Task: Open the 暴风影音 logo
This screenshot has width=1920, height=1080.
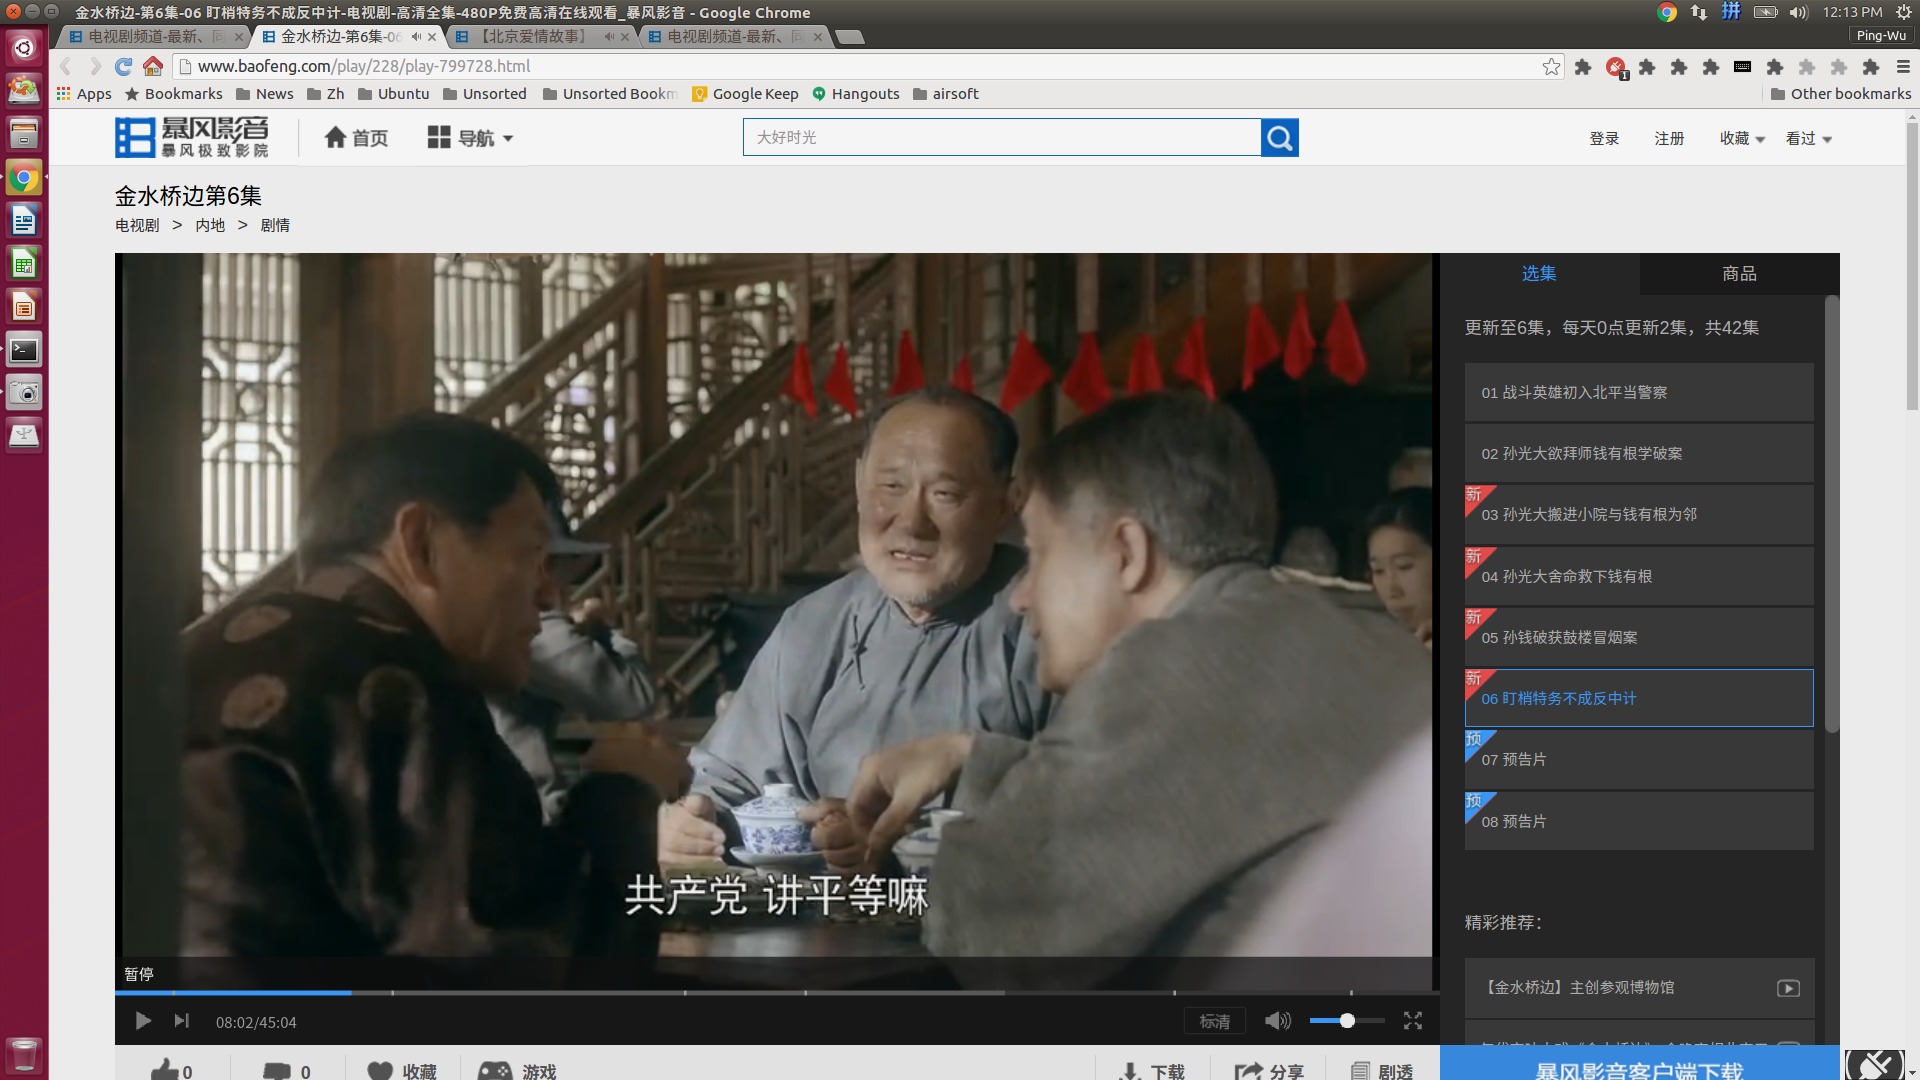Action: pyautogui.click(x=192, y=137)
